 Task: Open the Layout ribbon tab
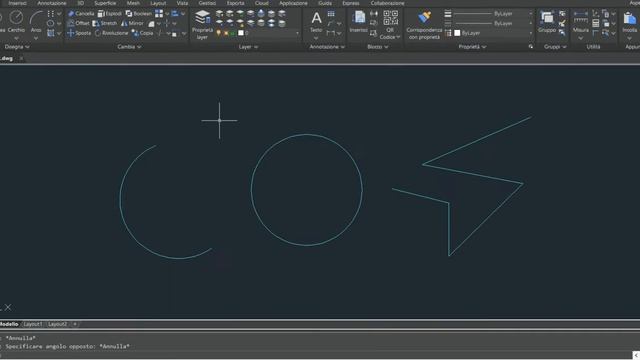[x=158, y=3]
